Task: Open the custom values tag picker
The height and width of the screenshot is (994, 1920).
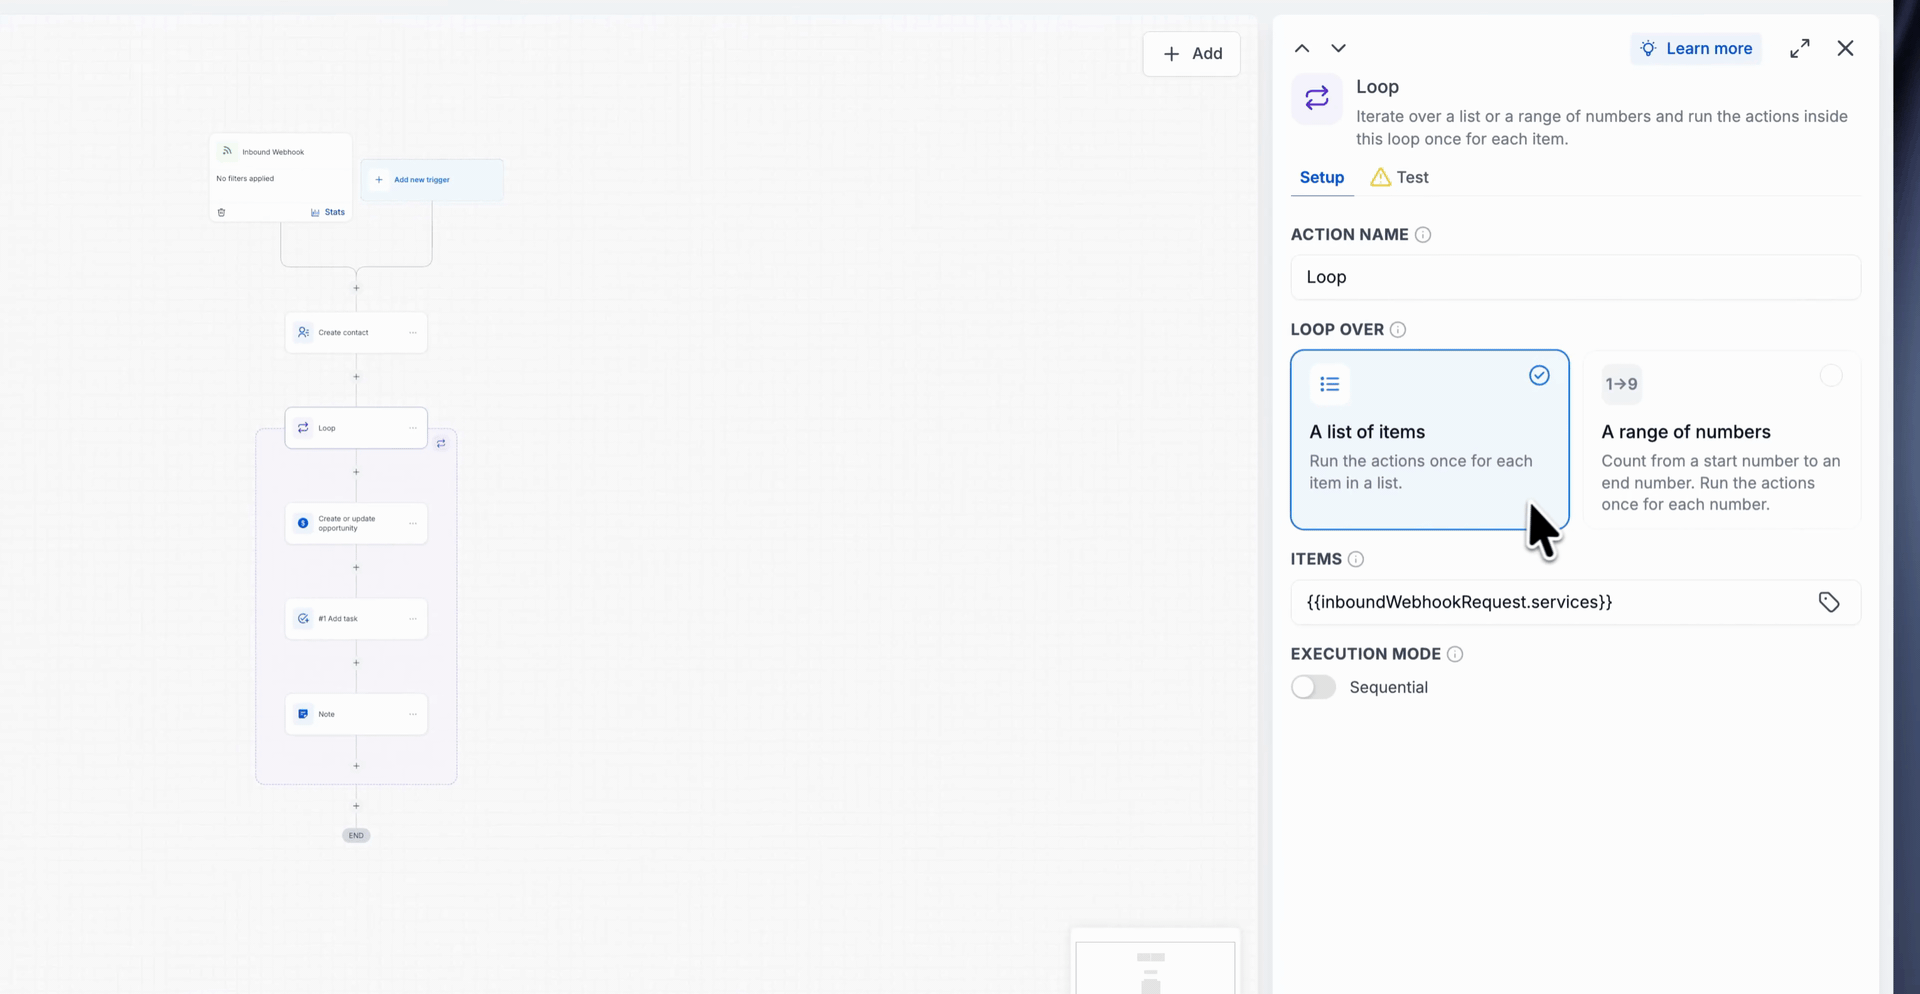Action: (1829, 602)
